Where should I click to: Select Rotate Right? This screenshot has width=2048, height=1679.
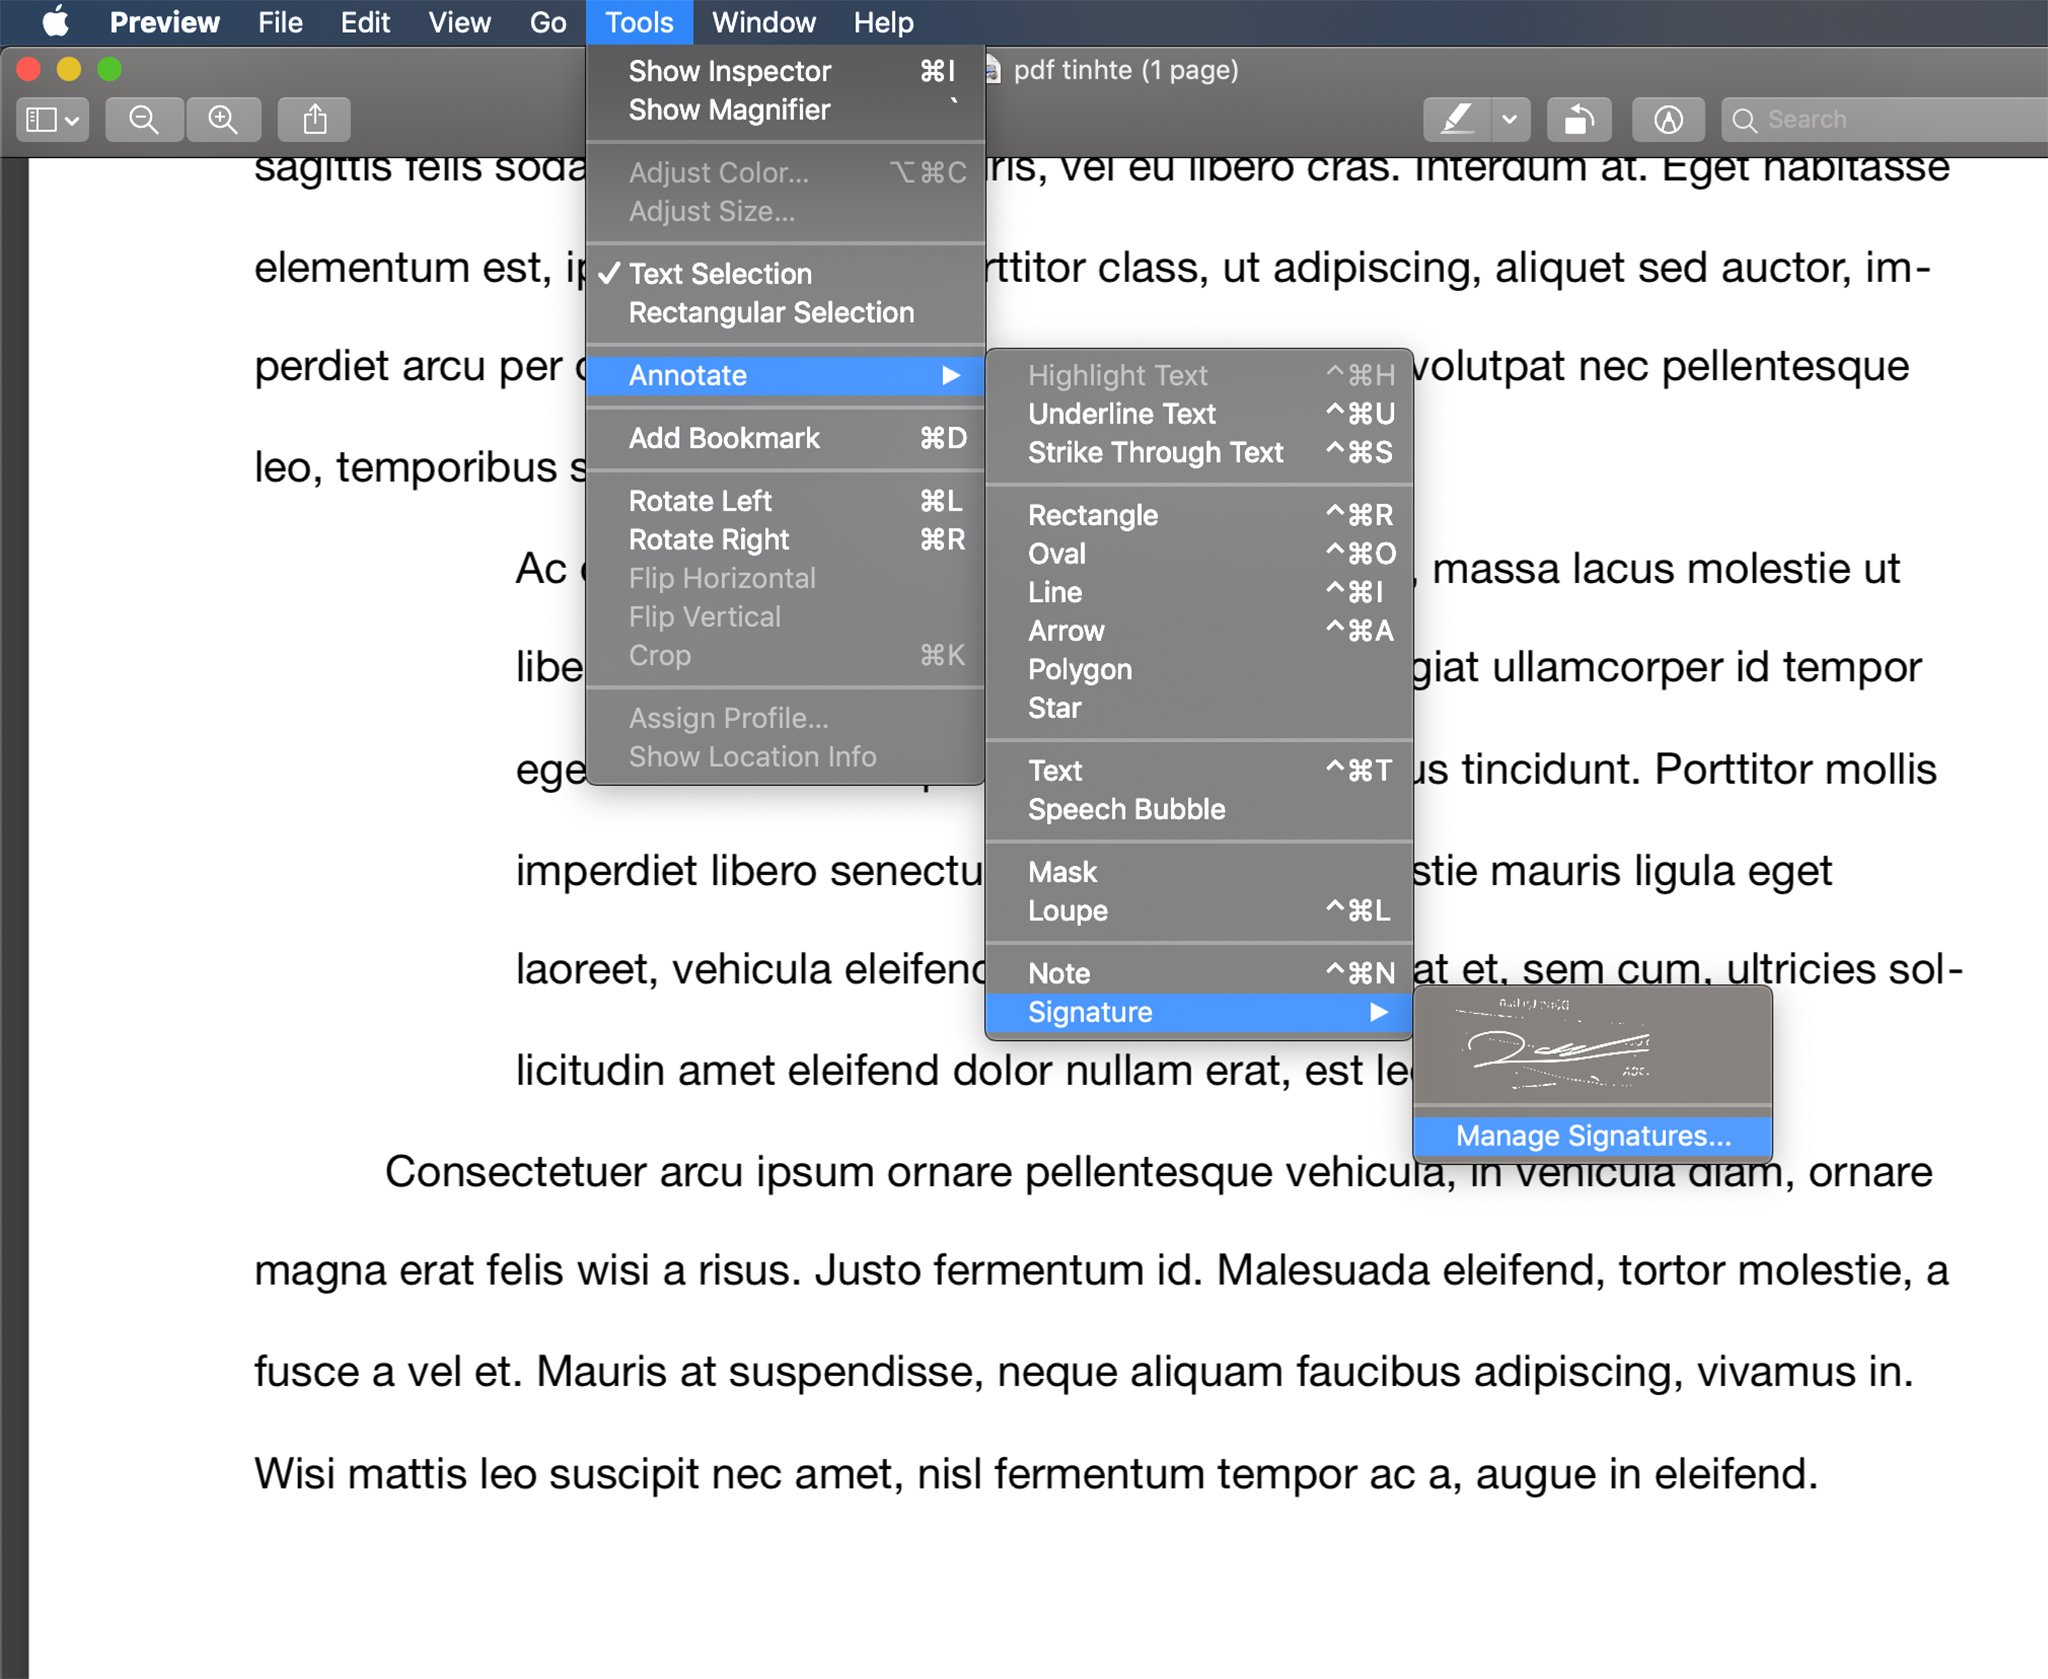pyautogui.click(x=786, y=540)
